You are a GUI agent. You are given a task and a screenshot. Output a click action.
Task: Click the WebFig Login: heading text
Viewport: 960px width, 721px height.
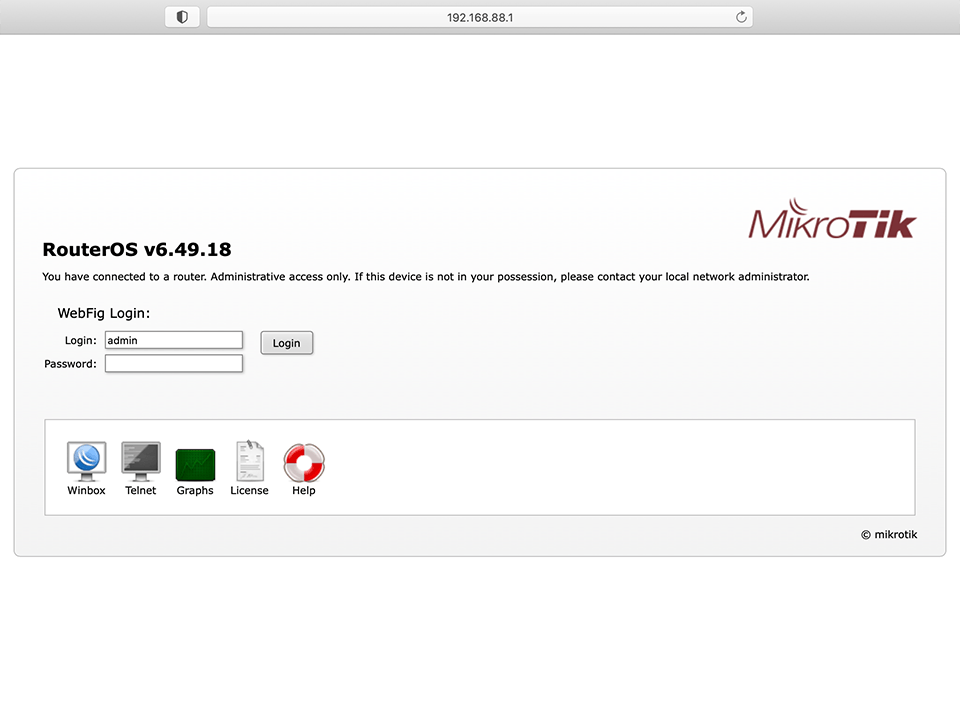tap(103, 313)
